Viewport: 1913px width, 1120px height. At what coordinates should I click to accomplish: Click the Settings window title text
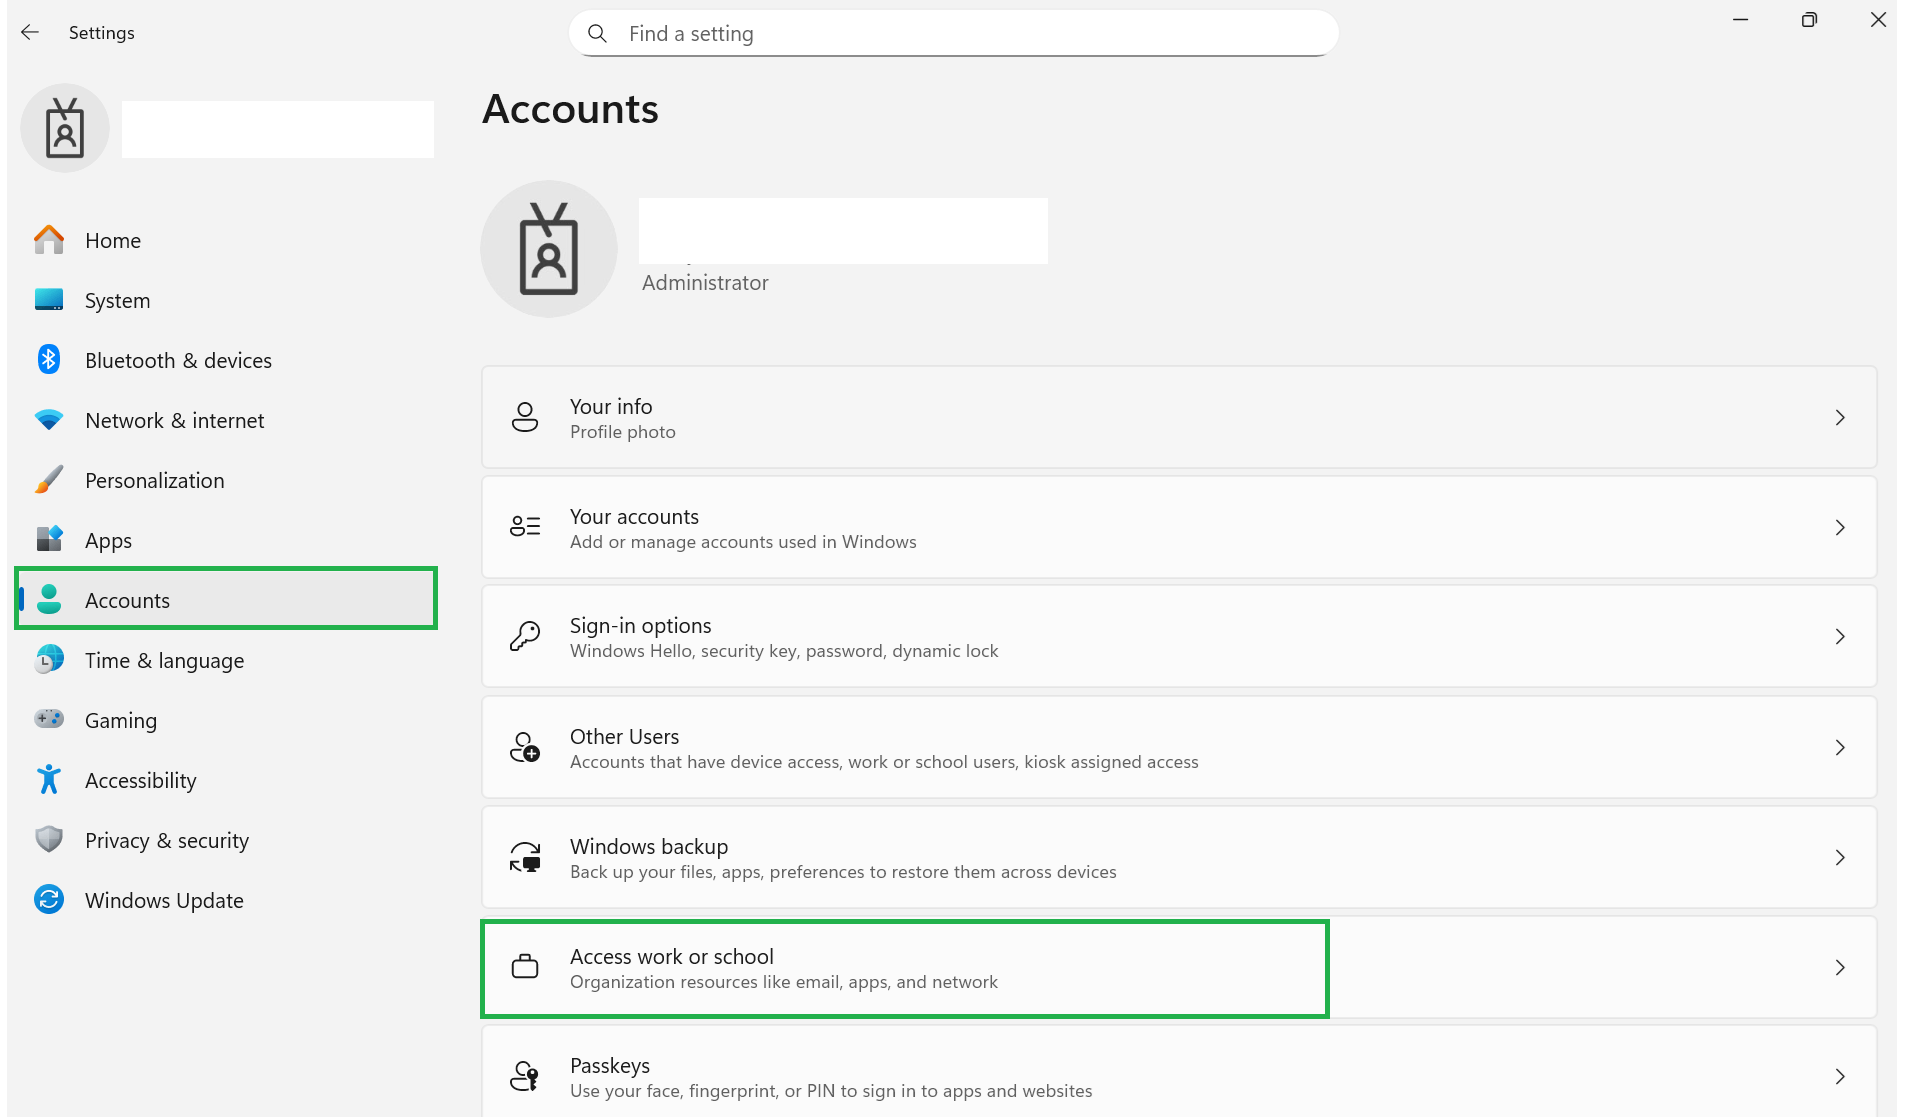point(101,33)
